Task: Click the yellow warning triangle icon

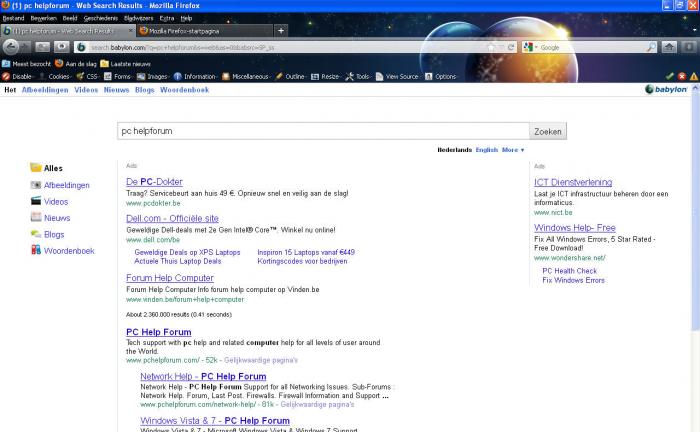Action: pos(694,76)
